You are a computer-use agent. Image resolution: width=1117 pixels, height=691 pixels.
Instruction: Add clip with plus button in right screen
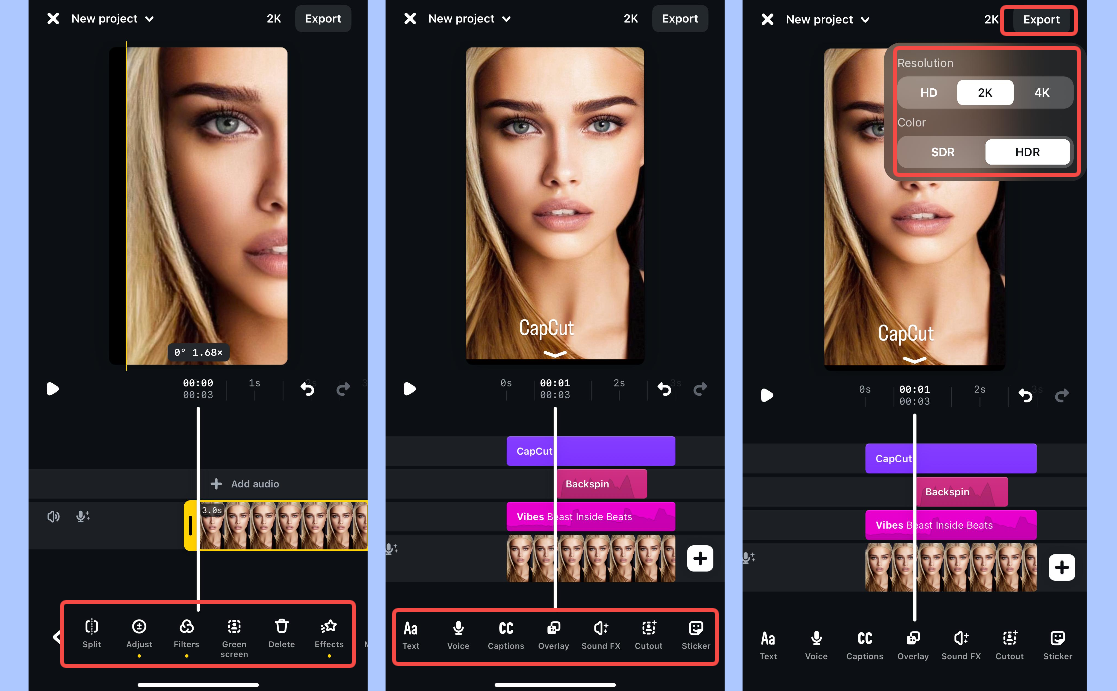(x=1061, y=568)
